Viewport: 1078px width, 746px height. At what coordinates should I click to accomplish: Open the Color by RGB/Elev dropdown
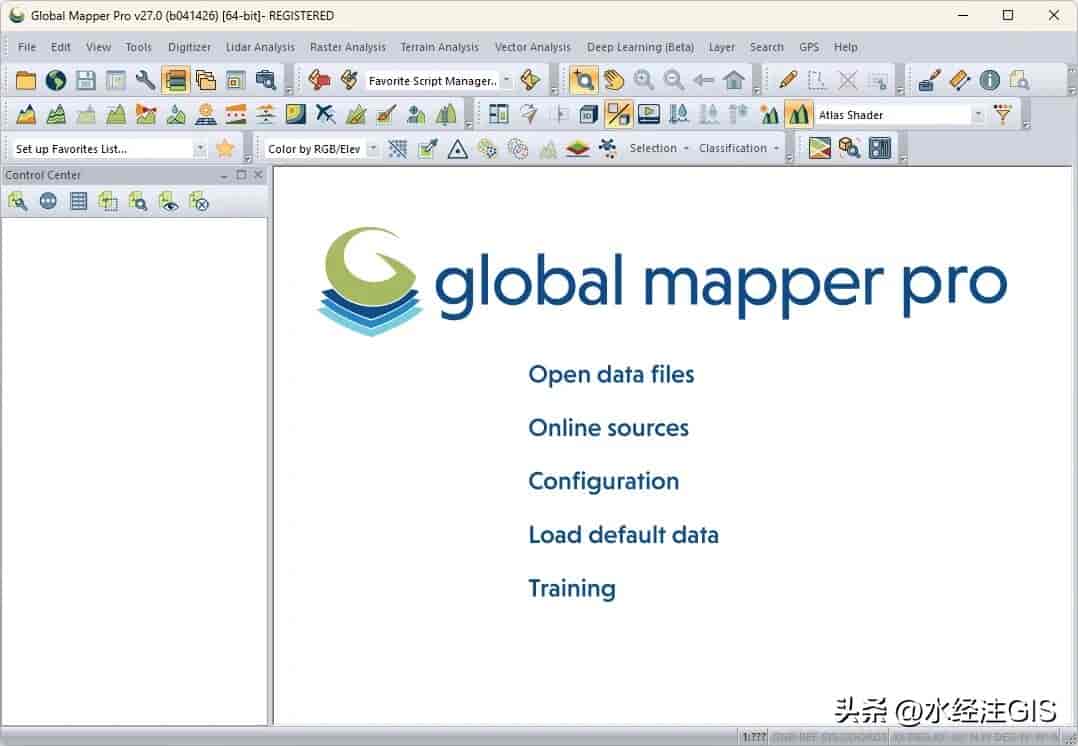372,149
